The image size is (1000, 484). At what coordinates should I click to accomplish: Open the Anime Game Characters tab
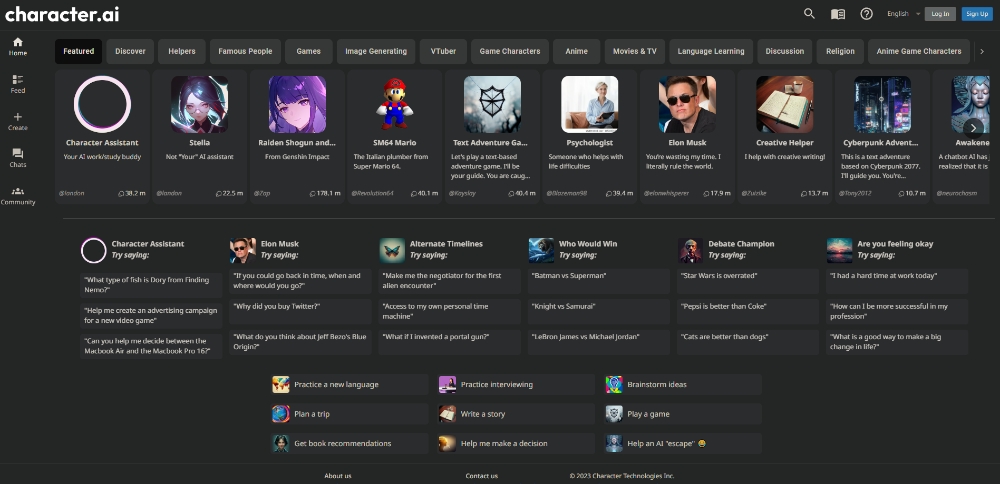[919, 51]
